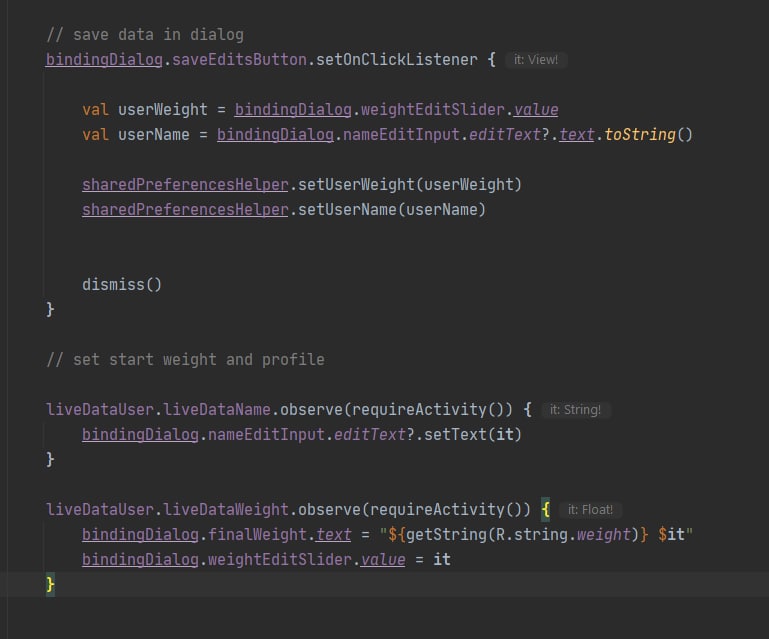The height and width of the screenshot is (639, 769).
Task: Click the comment "// save data in dialog"
Action: [145, 35]
